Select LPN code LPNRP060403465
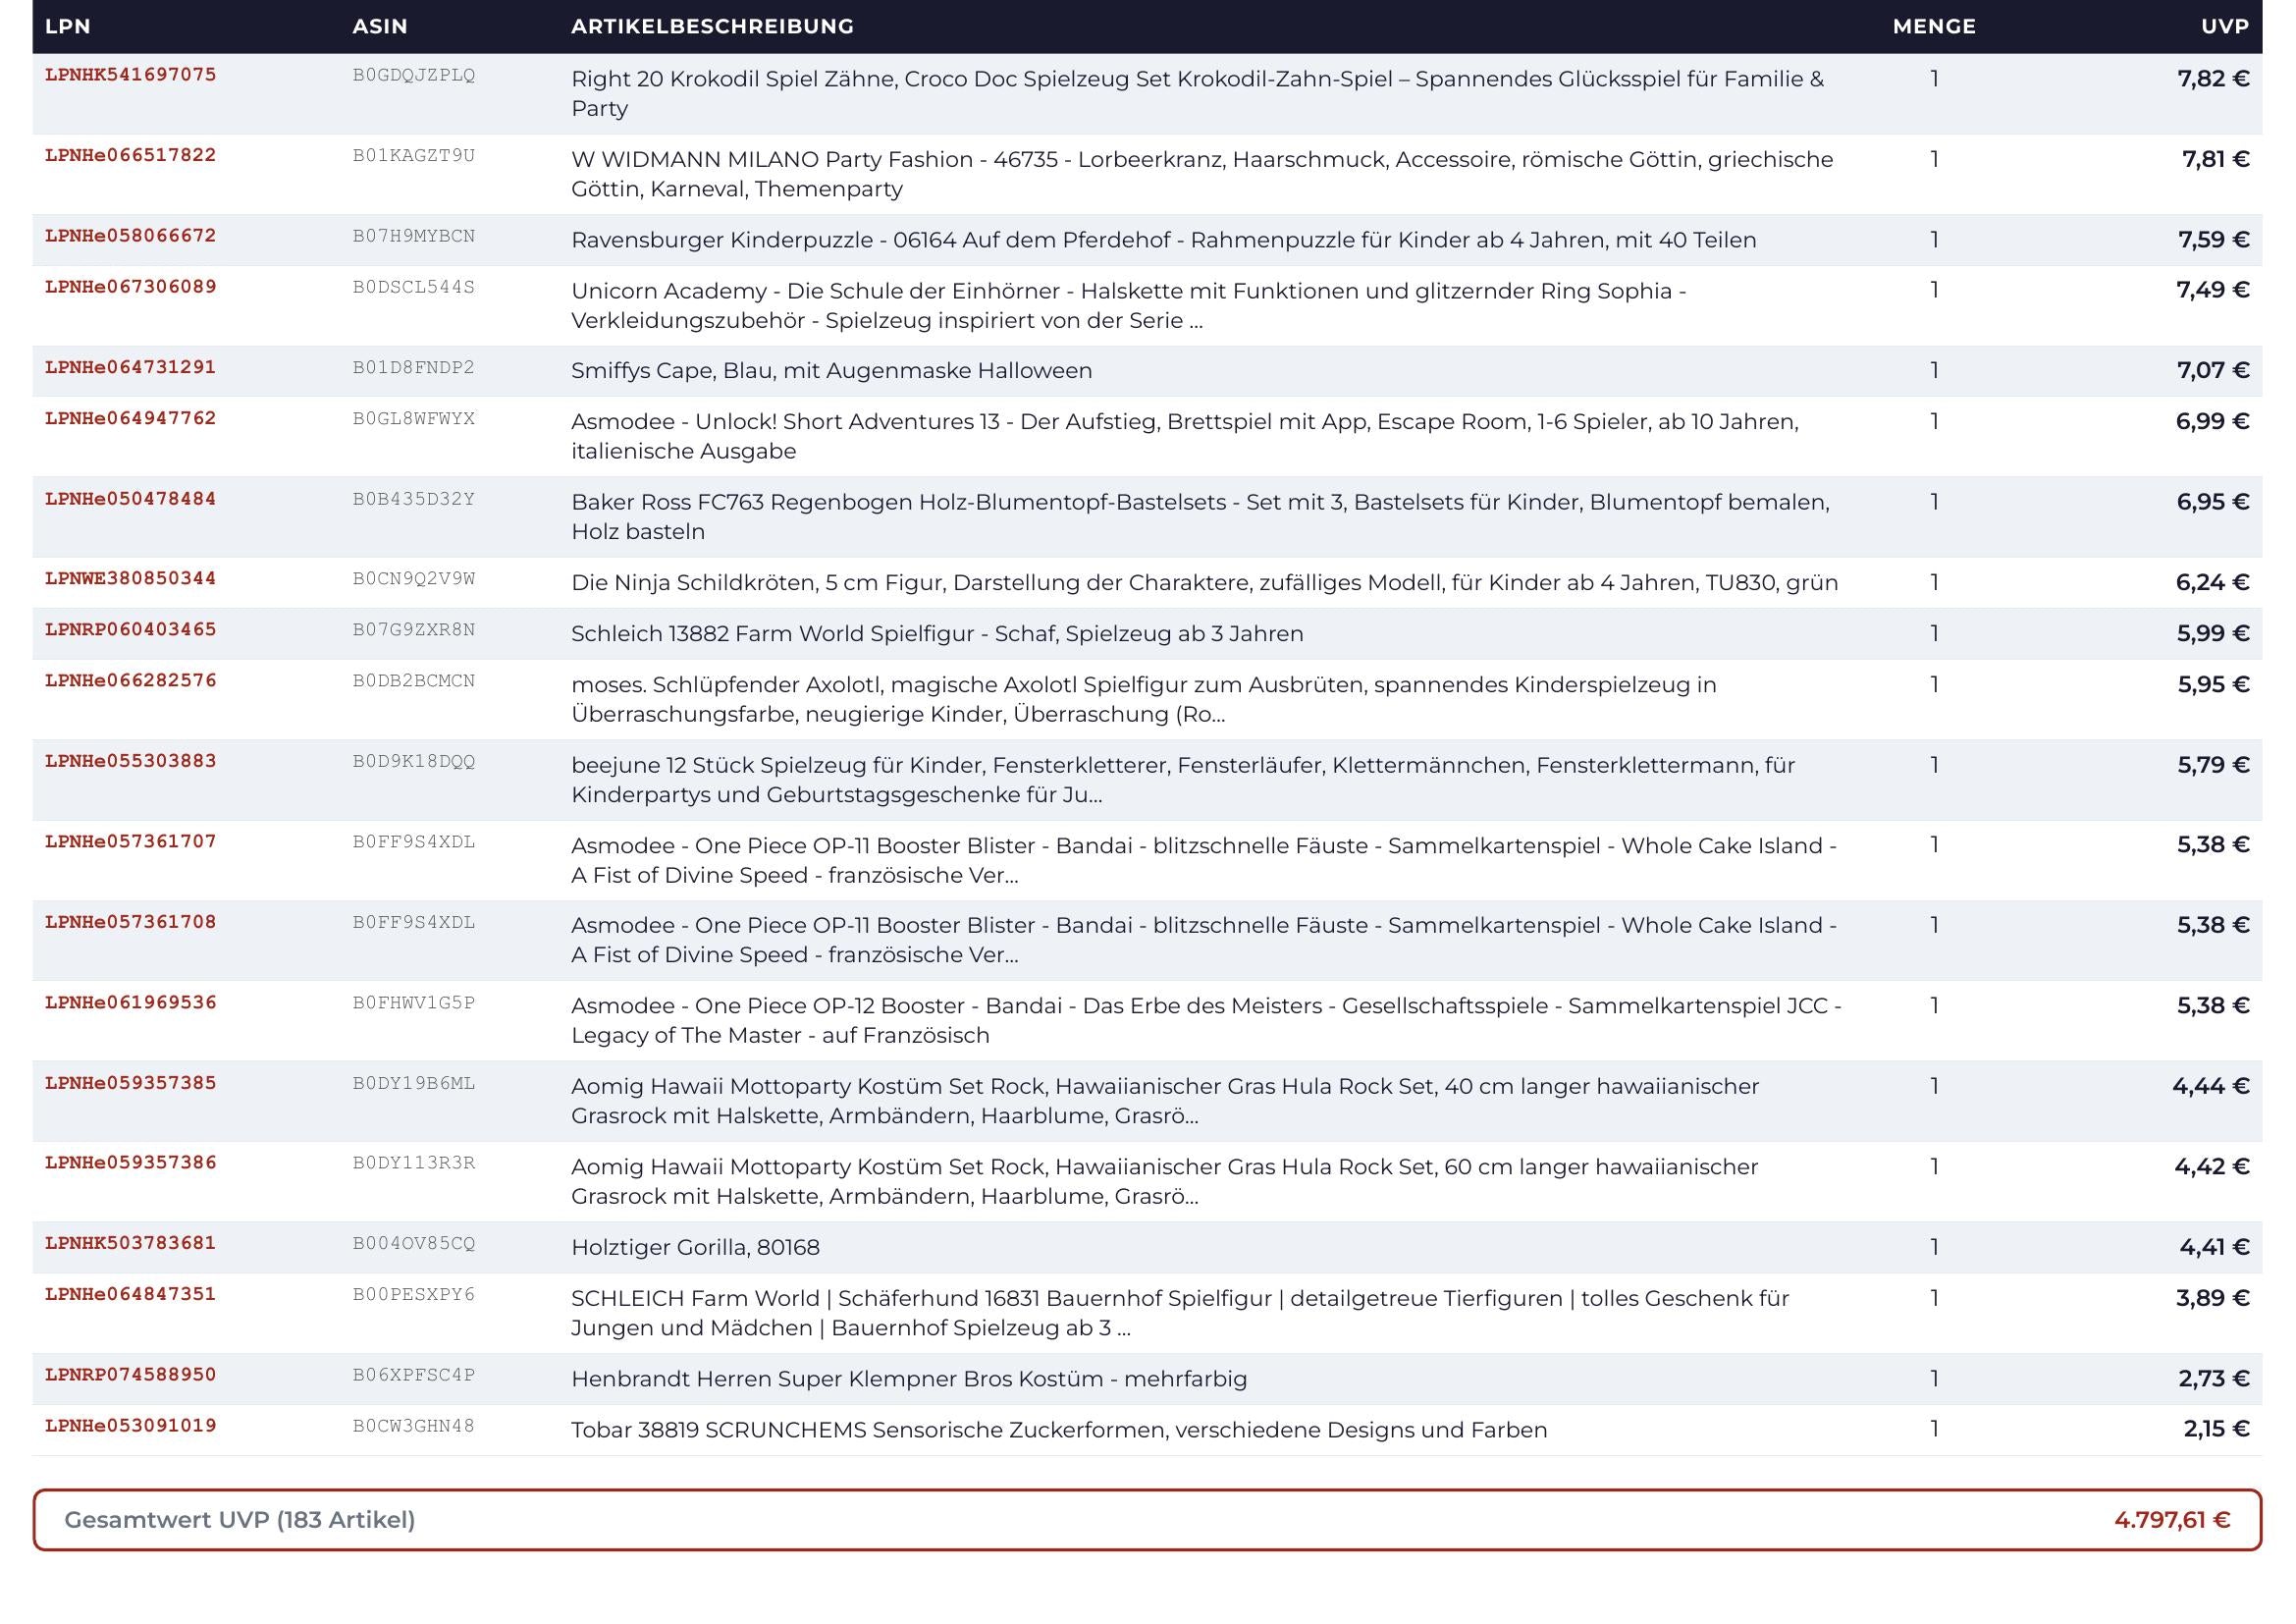 pos(130,630)
